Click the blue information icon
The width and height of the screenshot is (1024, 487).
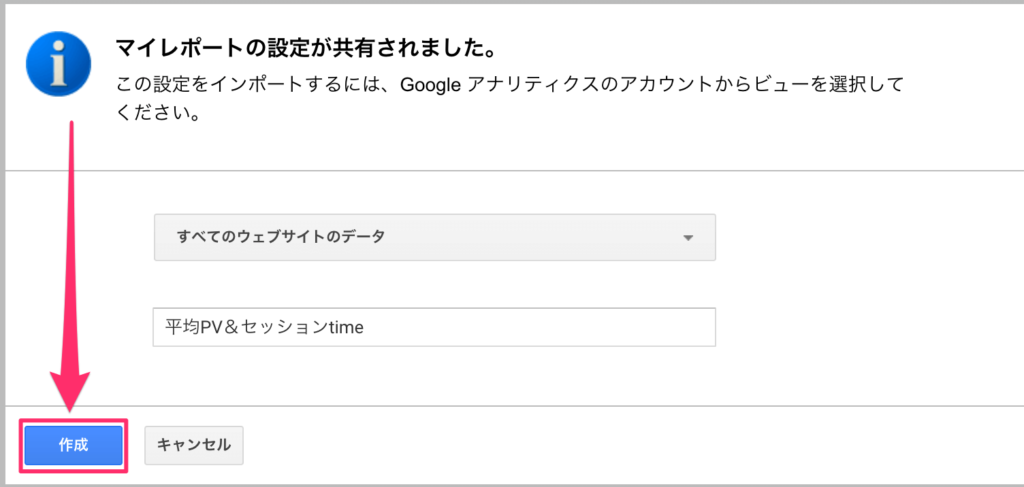click(x=59, y=64)
